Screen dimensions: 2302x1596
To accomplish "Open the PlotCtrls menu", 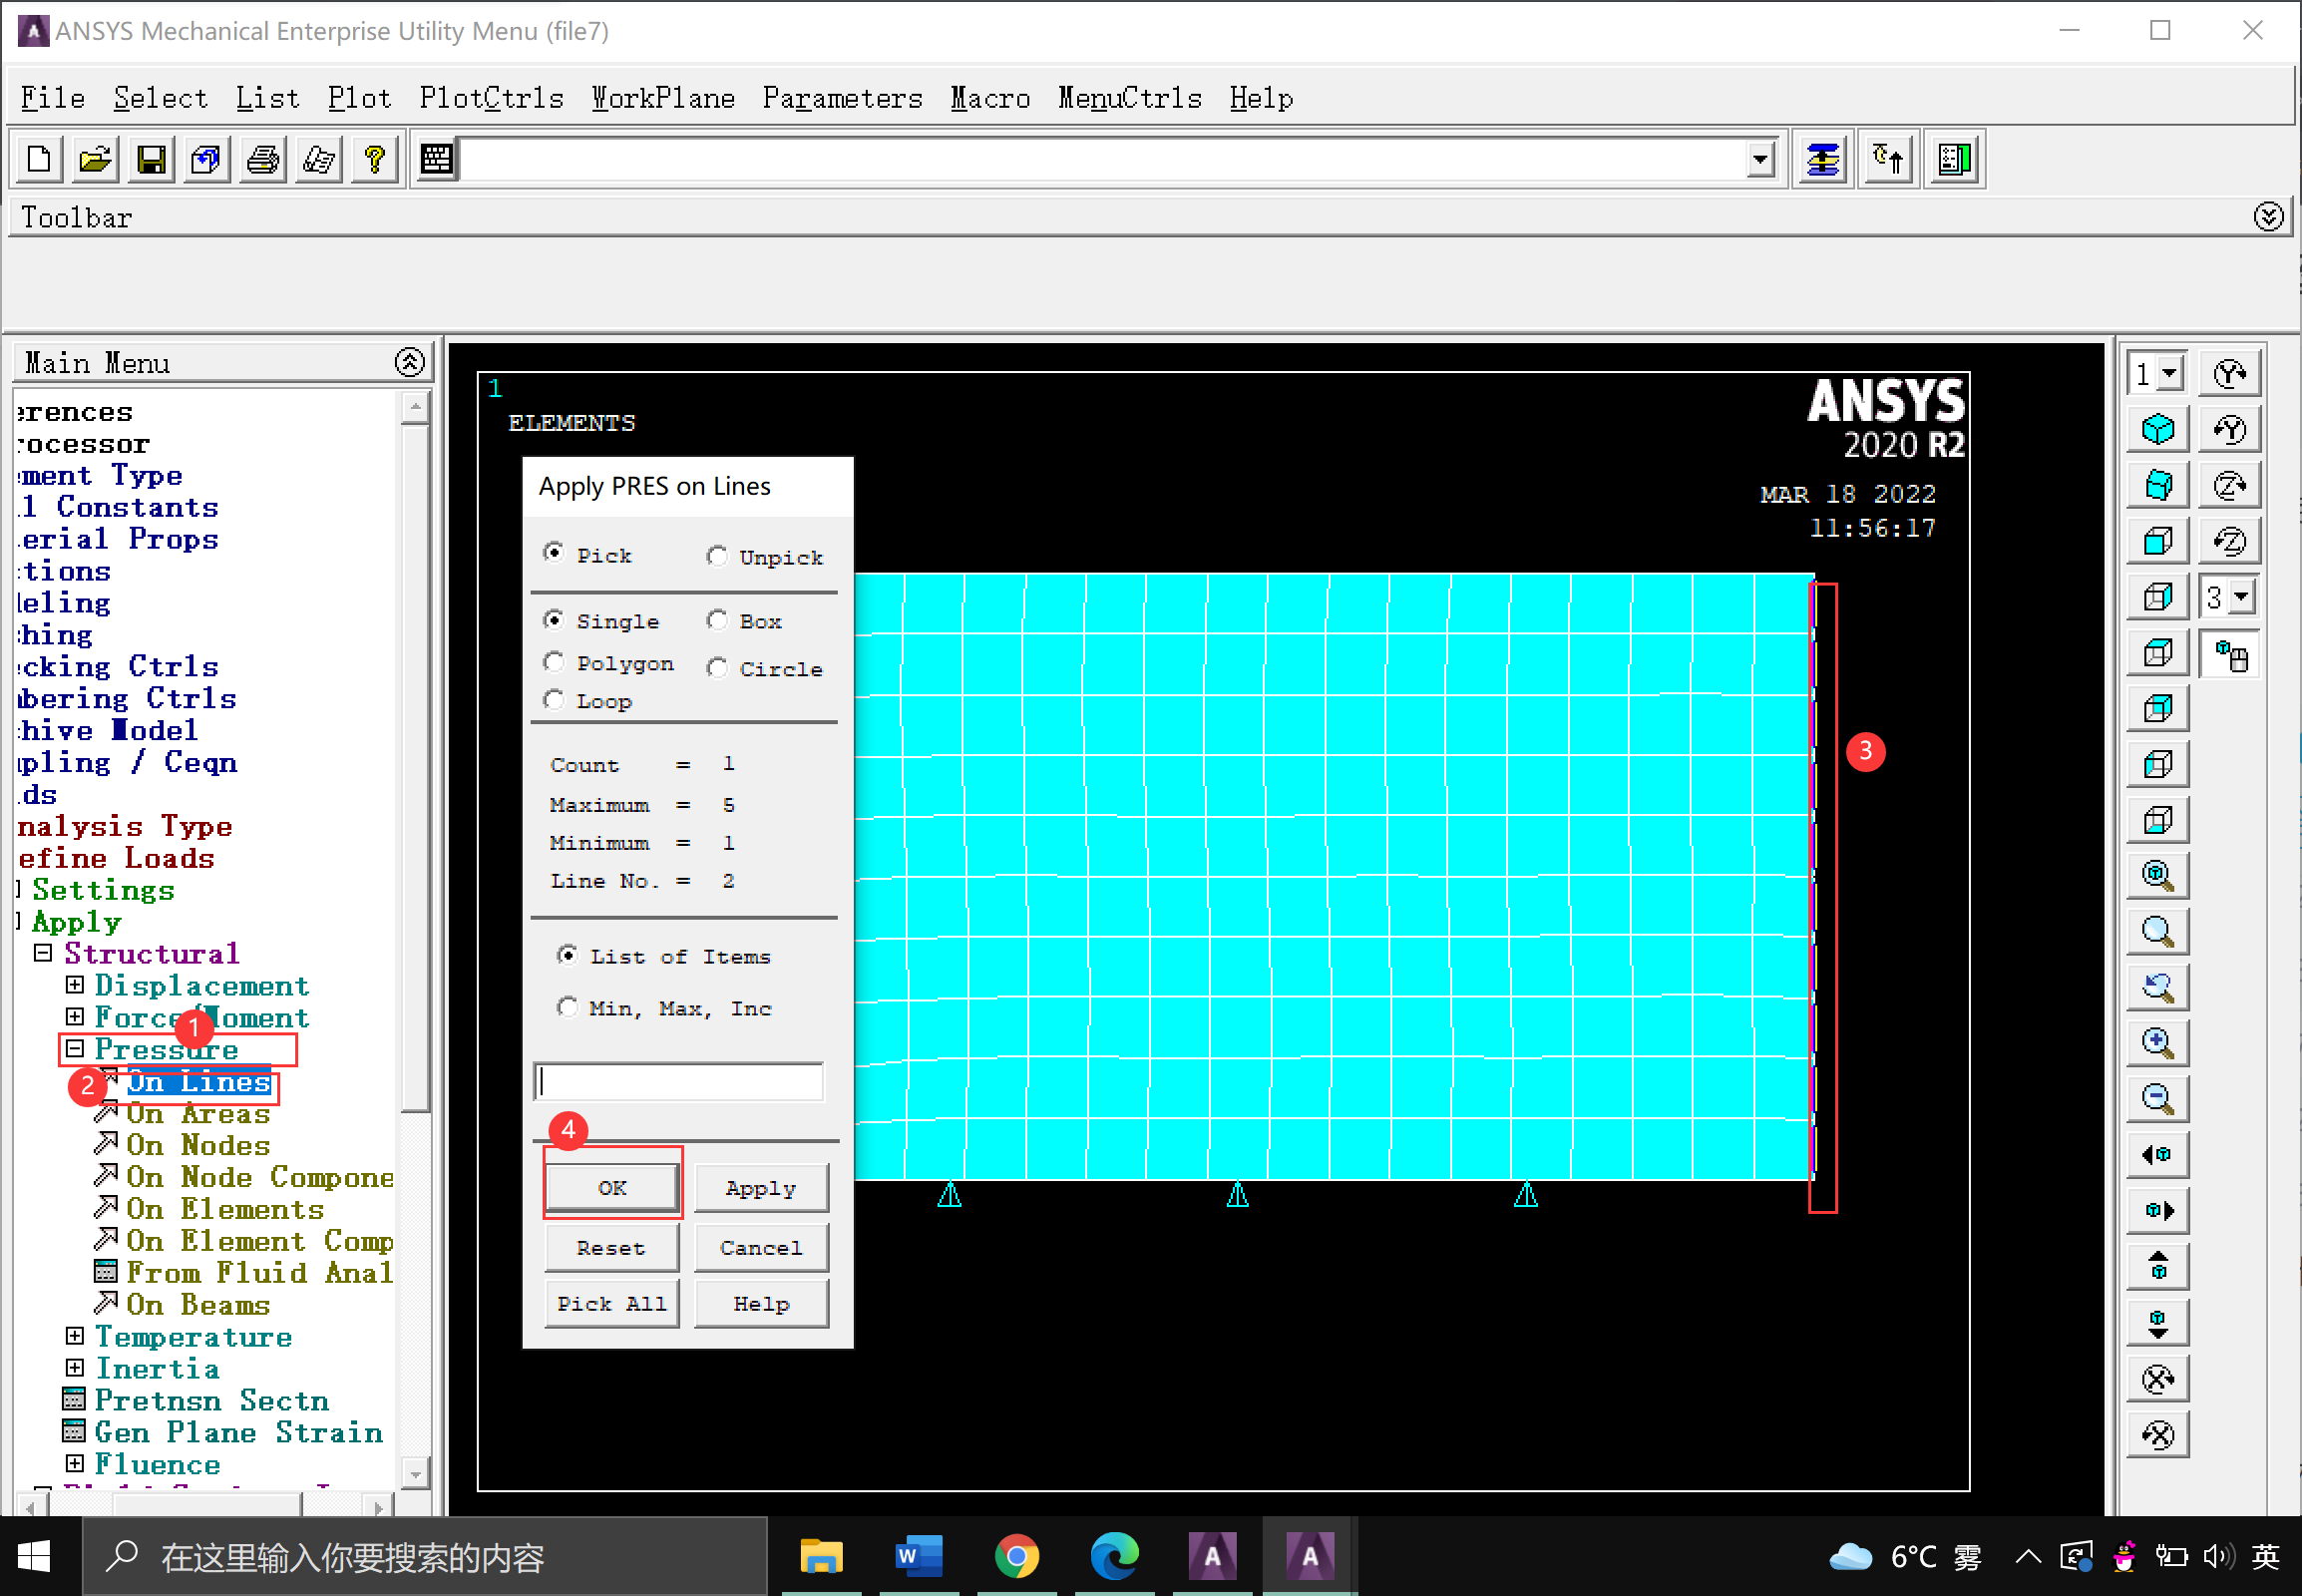I will [491, 98].
